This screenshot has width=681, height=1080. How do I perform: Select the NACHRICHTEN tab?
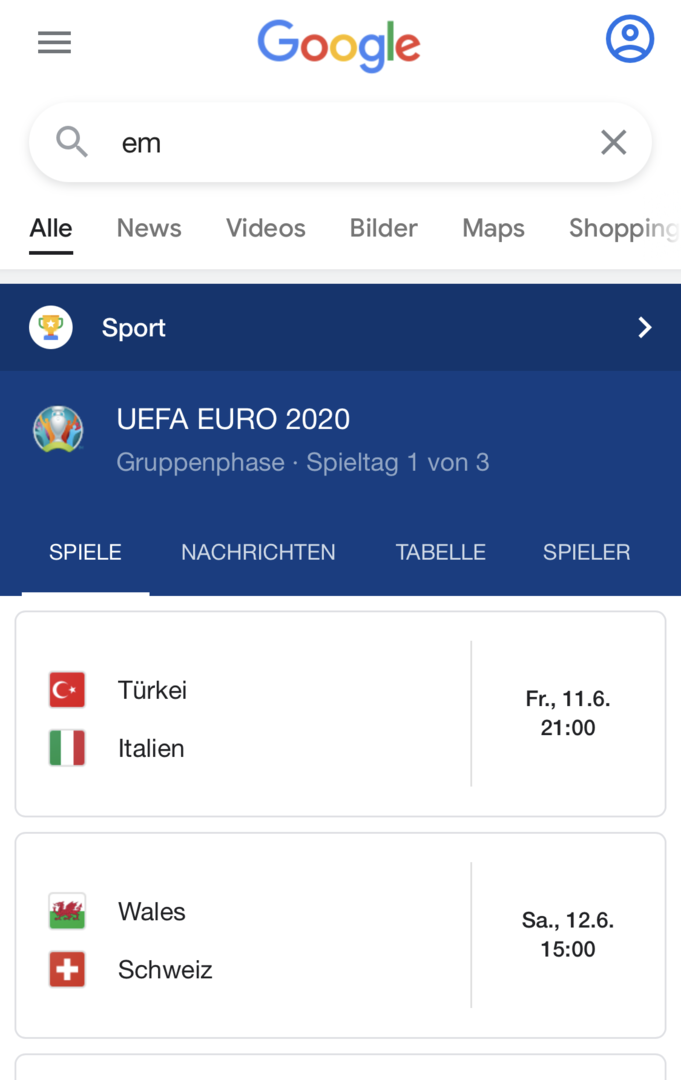click(x=258, y=552)
